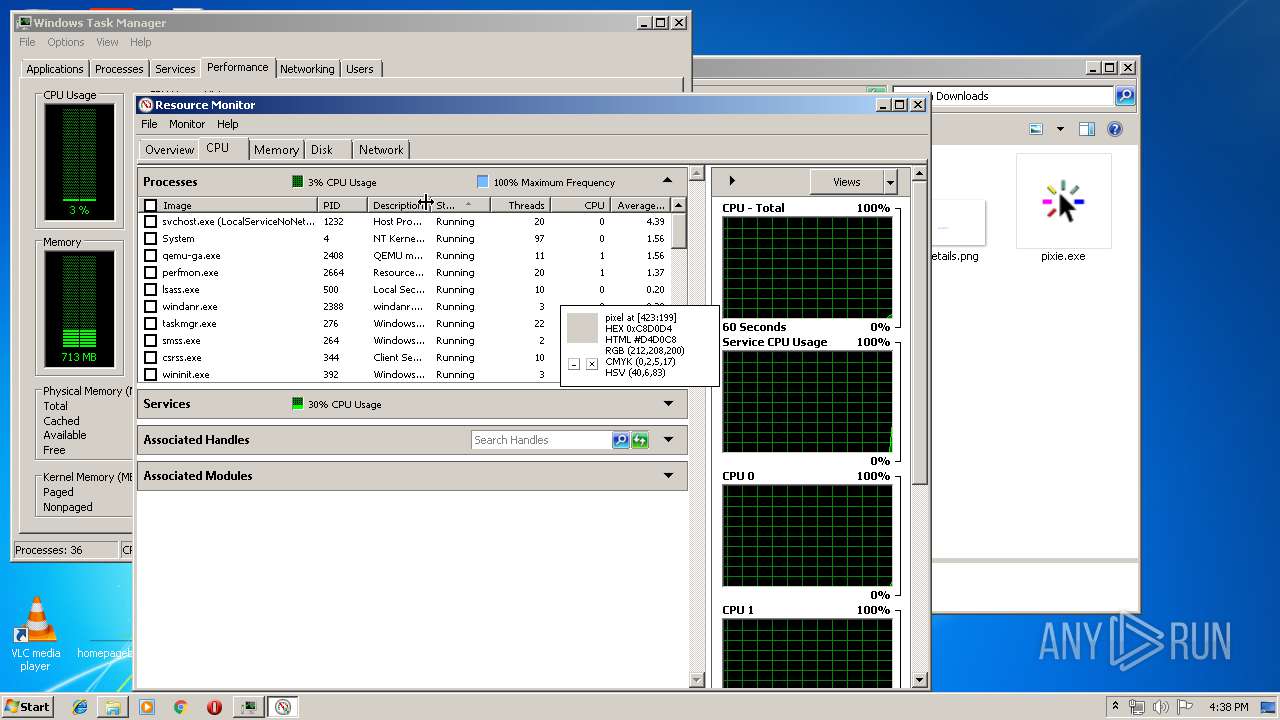Image resolution: width=1280 pixels, height=720 pixels.
Task: Click the search magnifier in Explorer window
Action: 1124,96
